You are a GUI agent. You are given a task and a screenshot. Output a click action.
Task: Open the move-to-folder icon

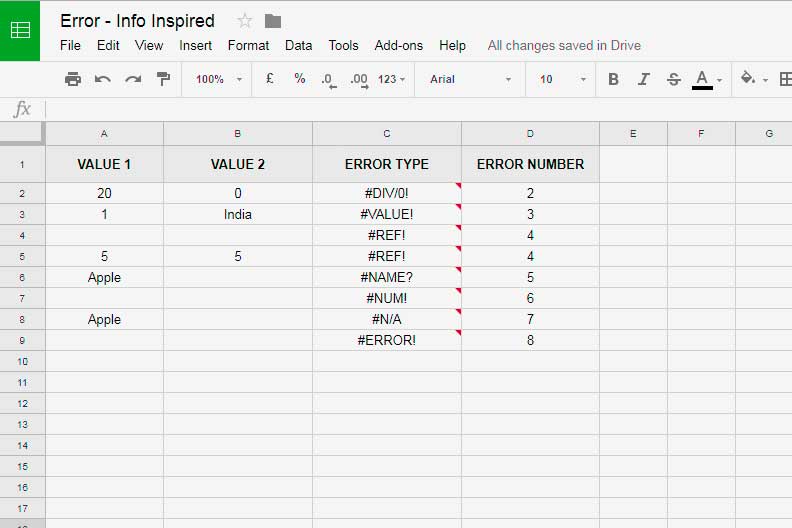(x=273, y=21)
